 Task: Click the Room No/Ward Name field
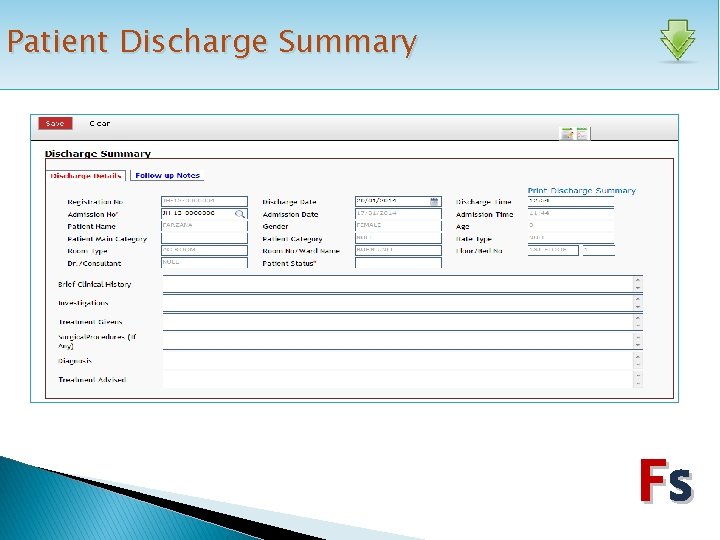tap(398, 250)
